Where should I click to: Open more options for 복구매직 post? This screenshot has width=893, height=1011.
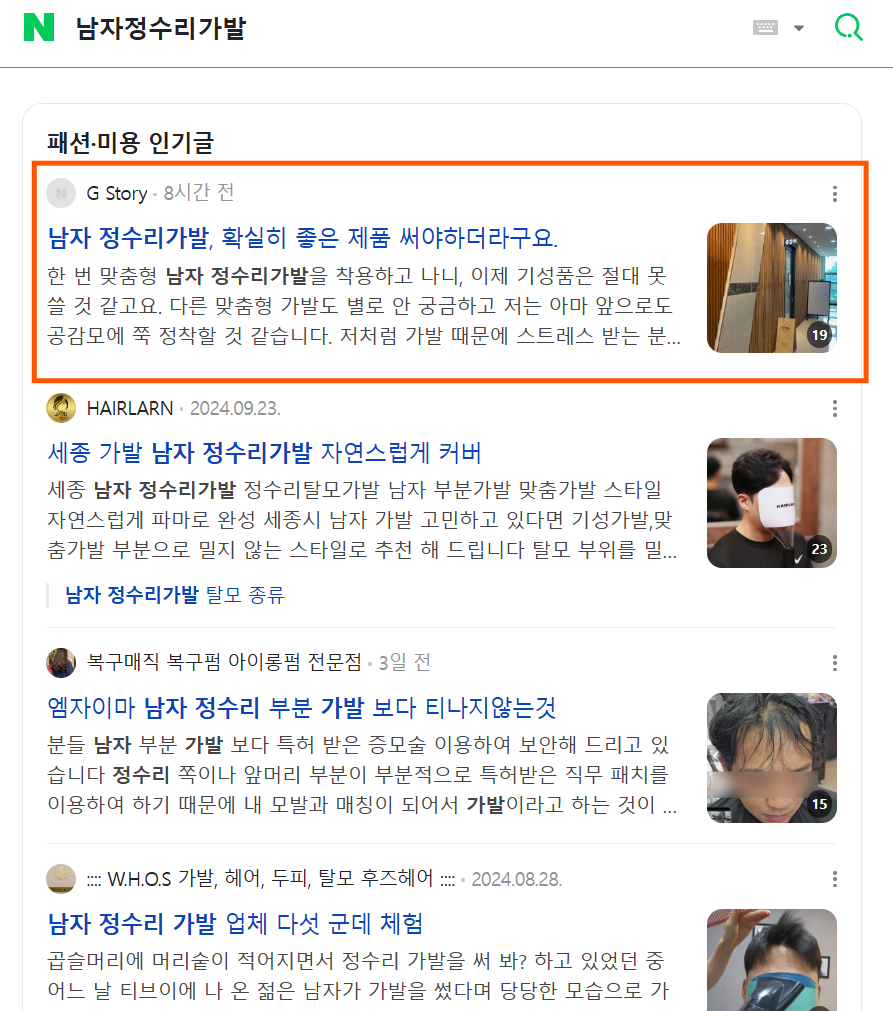coord(835,663)
